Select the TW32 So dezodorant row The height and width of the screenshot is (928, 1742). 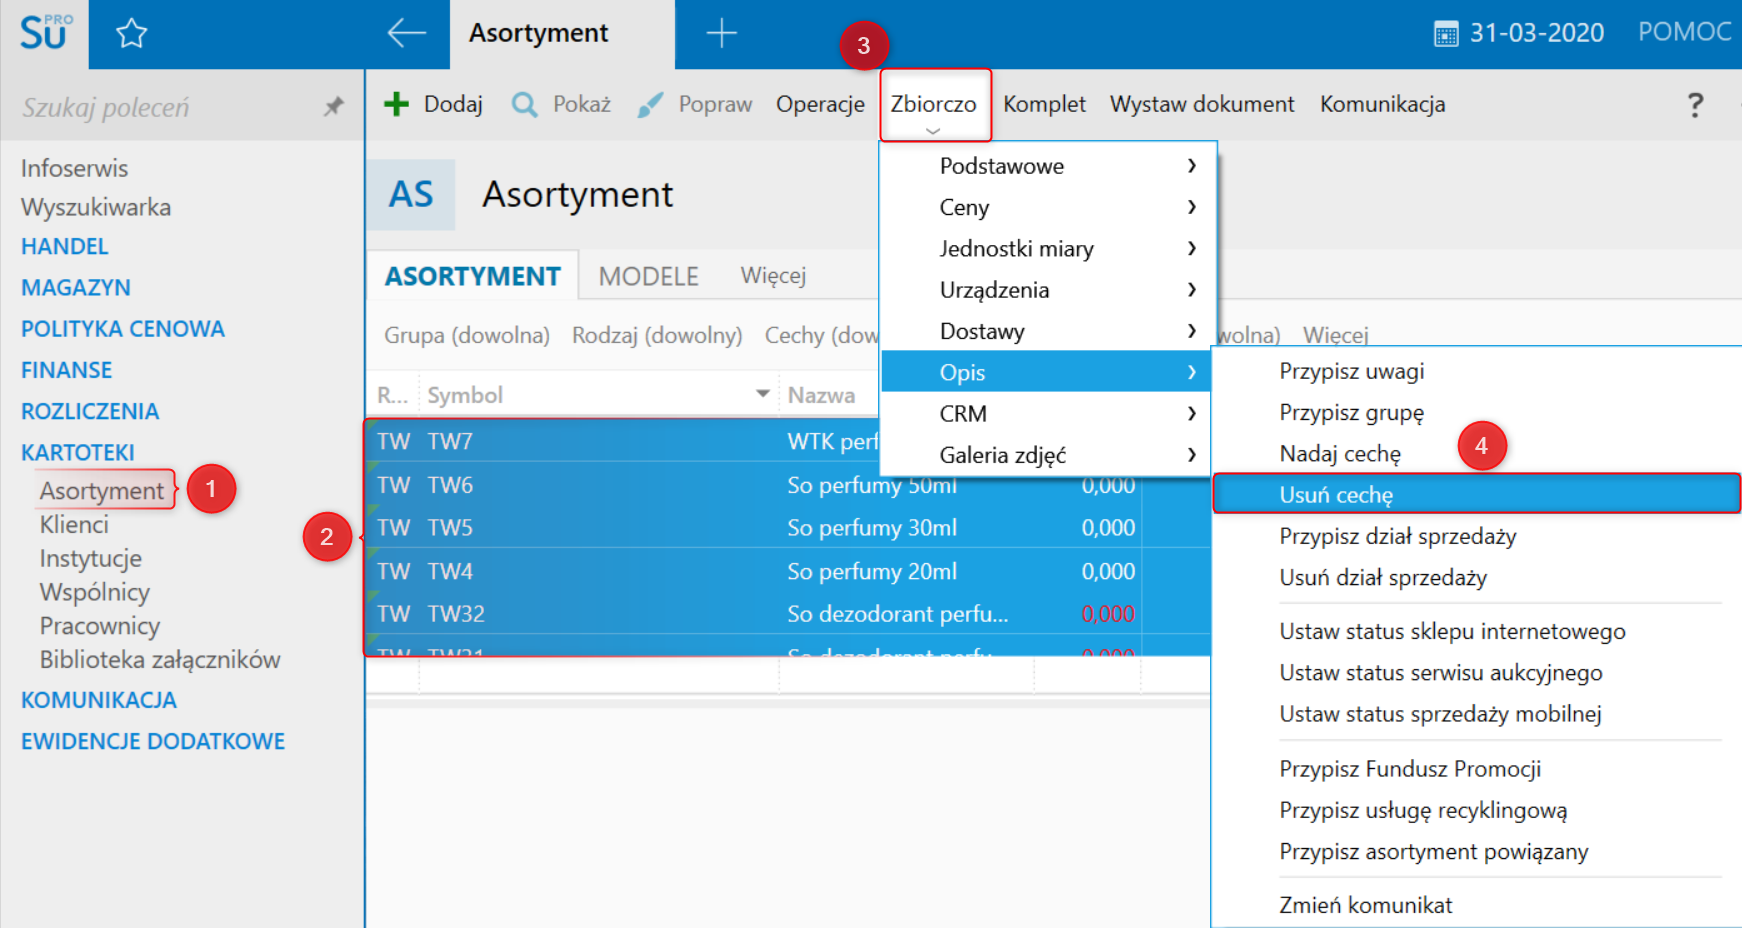click(x=788, y=613)
